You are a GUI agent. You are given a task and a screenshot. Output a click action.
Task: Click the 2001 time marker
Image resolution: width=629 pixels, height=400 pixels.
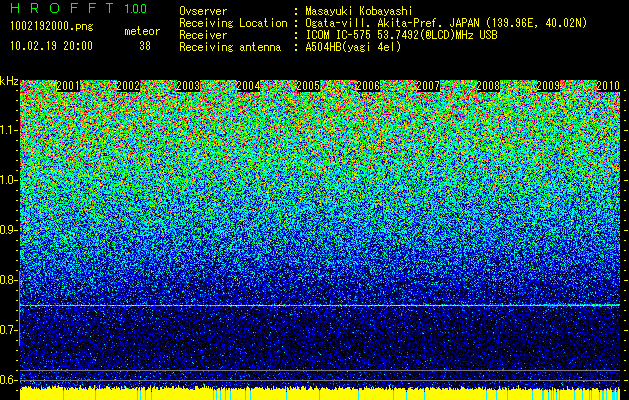pyautogui.click(x=68, y=86)
